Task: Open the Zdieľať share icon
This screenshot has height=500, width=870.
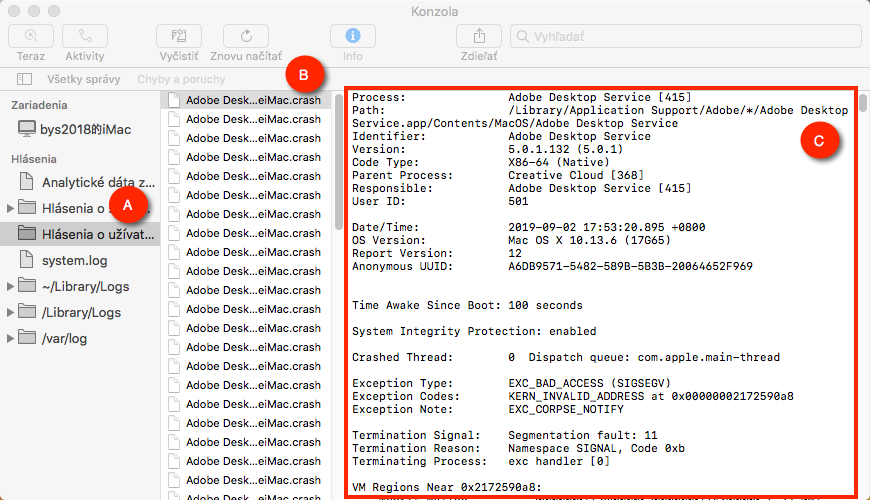Action: point(479,36)
